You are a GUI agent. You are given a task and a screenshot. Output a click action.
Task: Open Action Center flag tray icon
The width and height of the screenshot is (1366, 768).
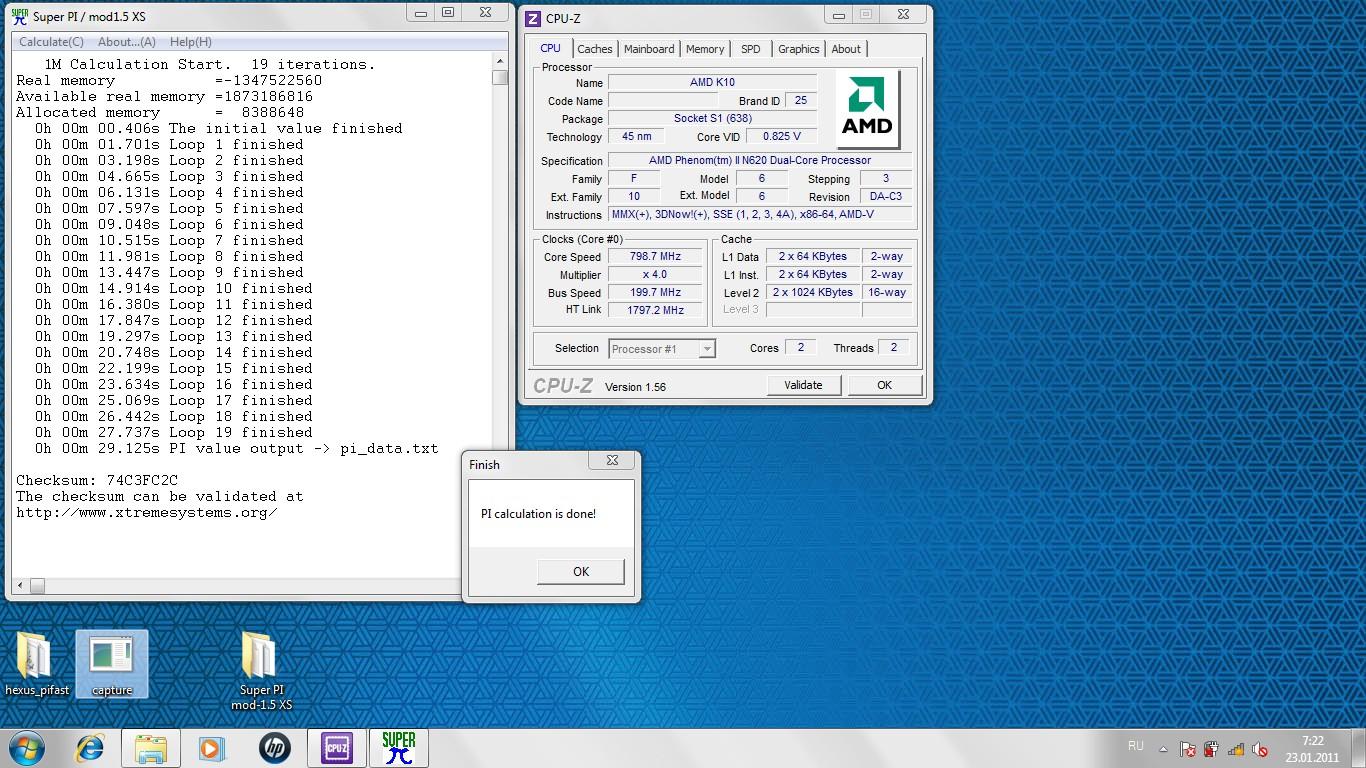(x=1188, y=749)
